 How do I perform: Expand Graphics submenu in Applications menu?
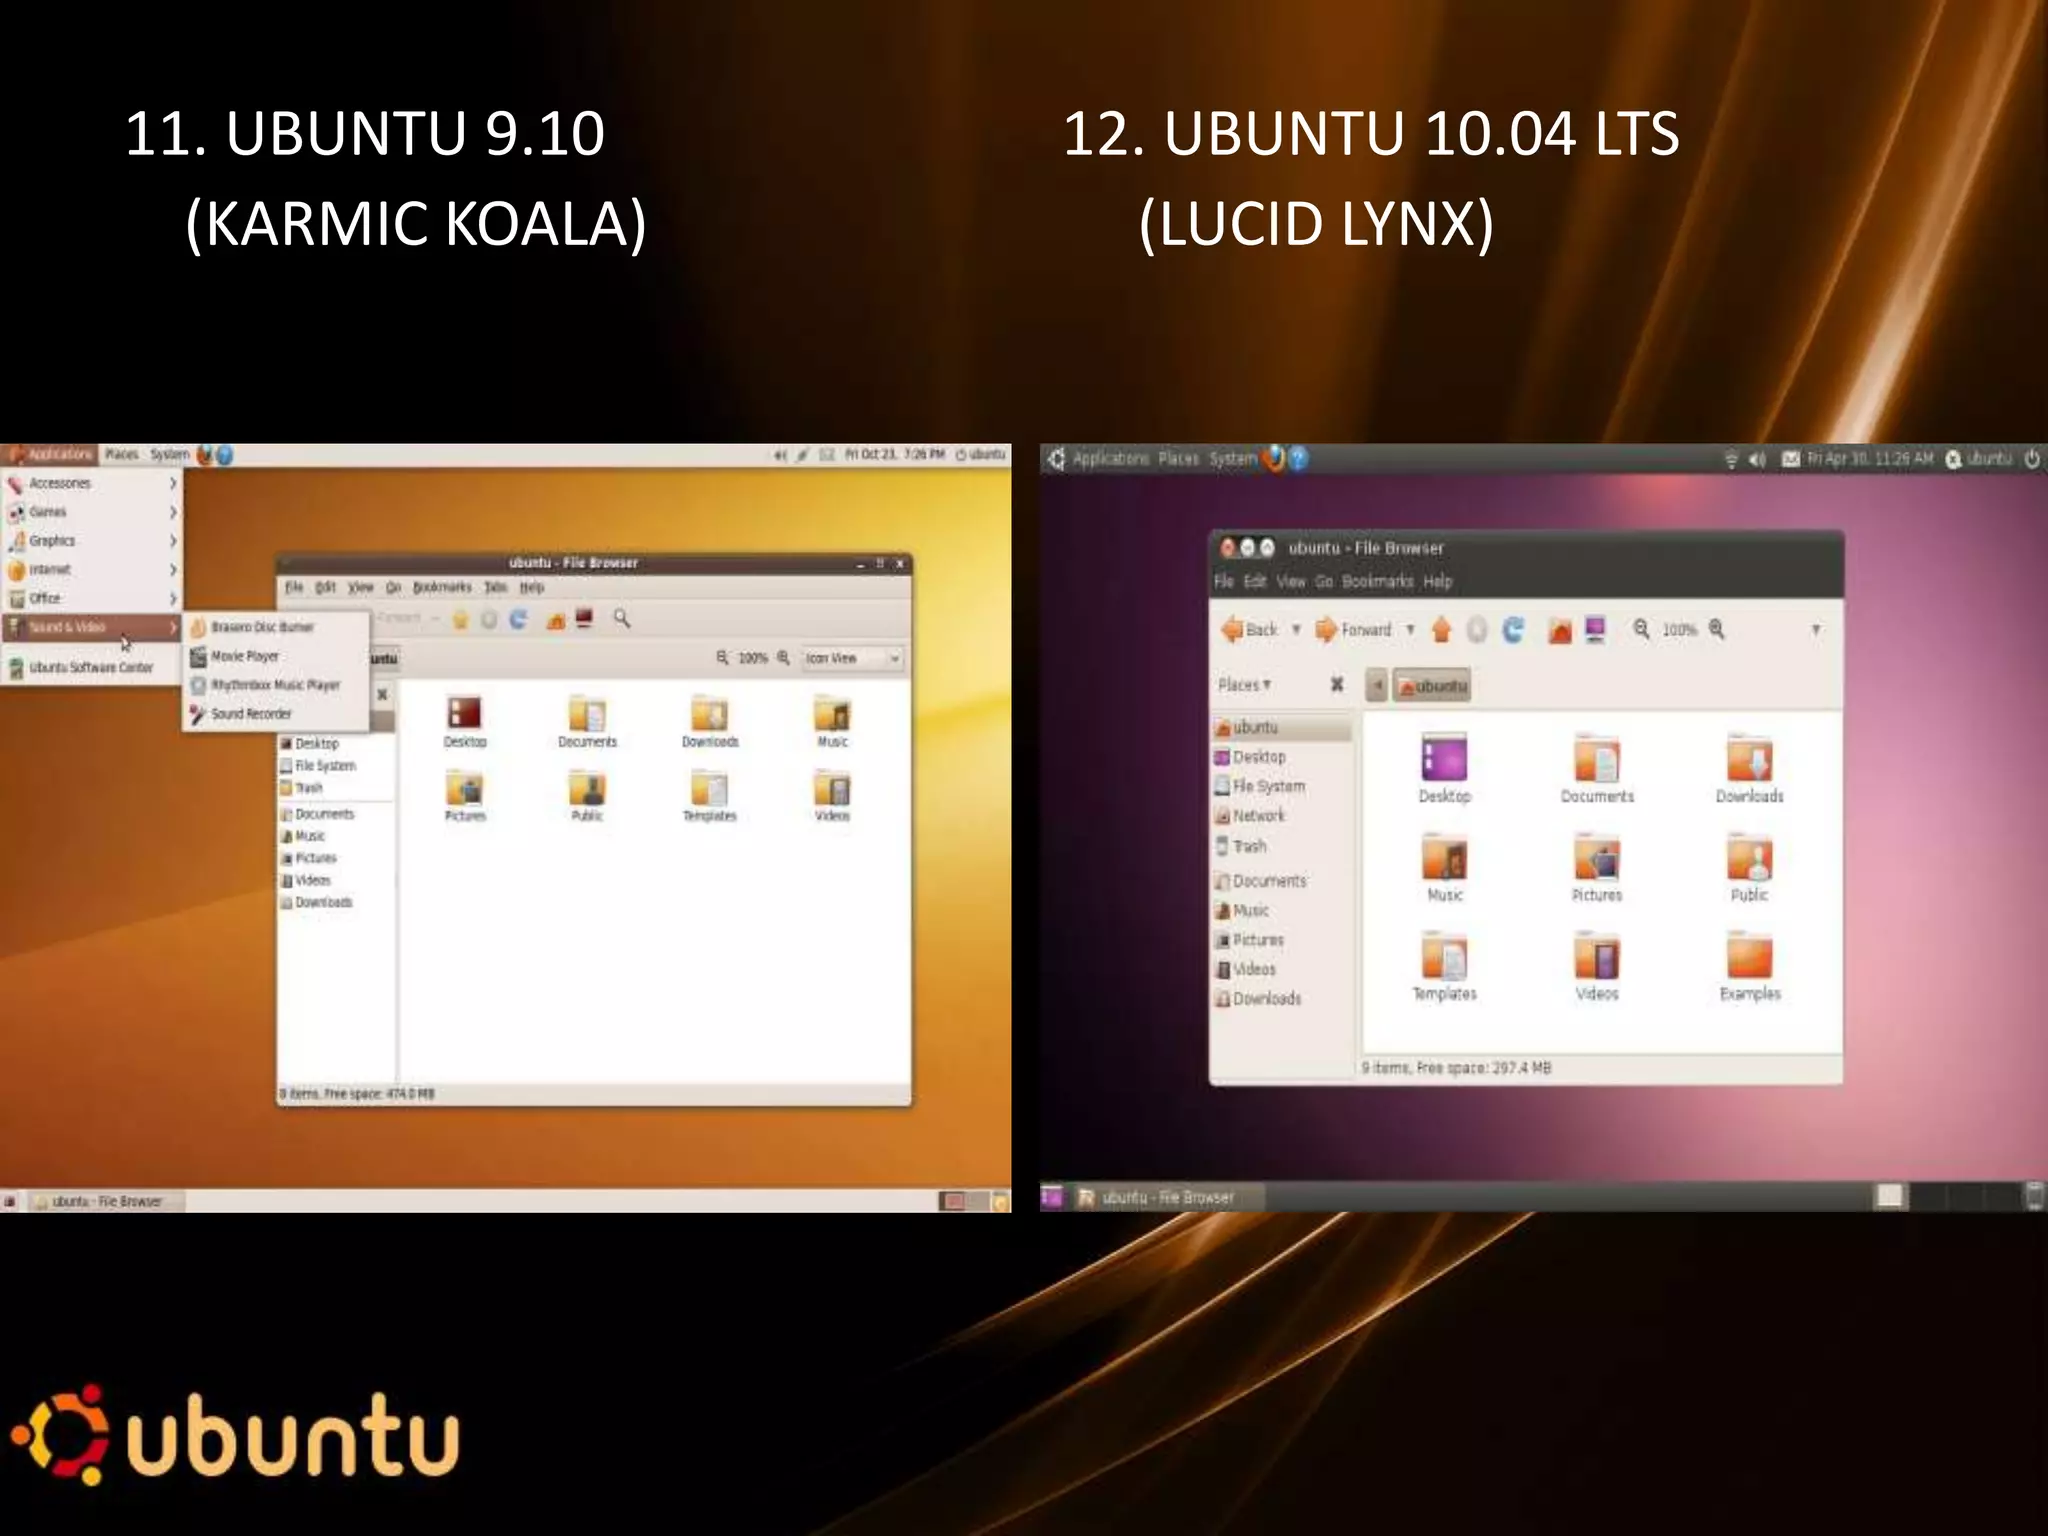coord(90,541)
